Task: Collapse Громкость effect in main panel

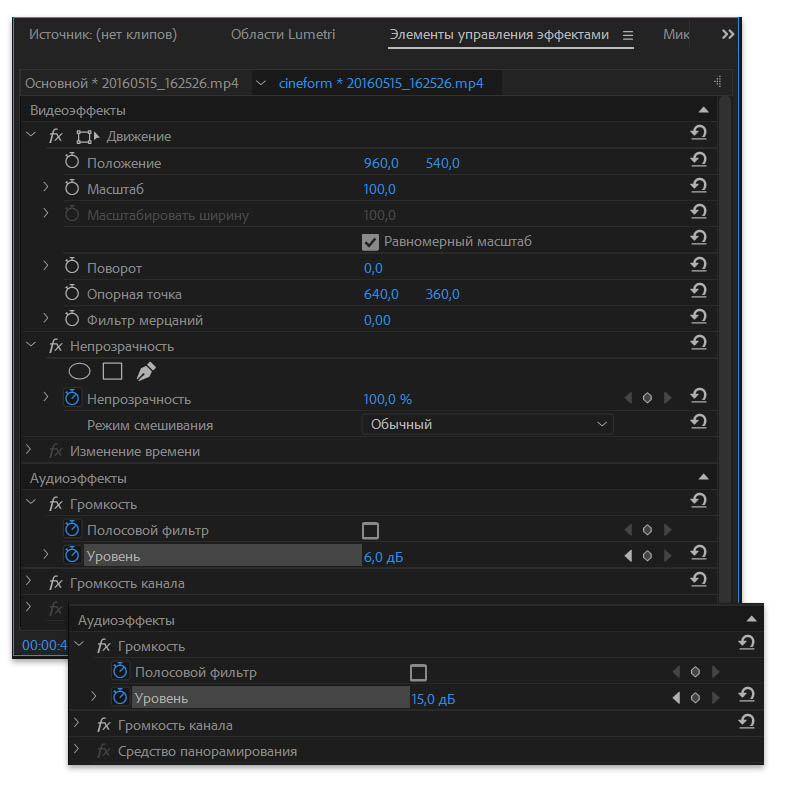Action: point(31,503)
